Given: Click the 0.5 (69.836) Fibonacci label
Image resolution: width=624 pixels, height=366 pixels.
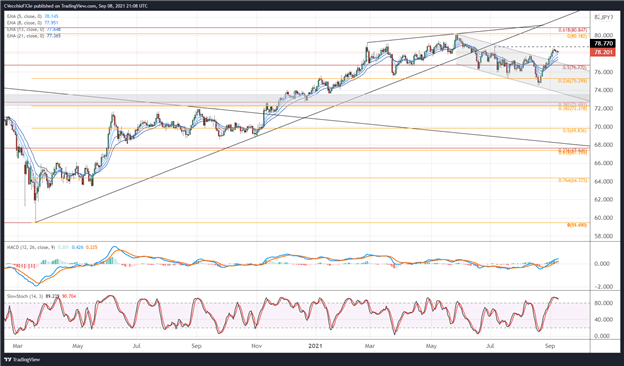Looking at the screenshot, I should point(575,130).
